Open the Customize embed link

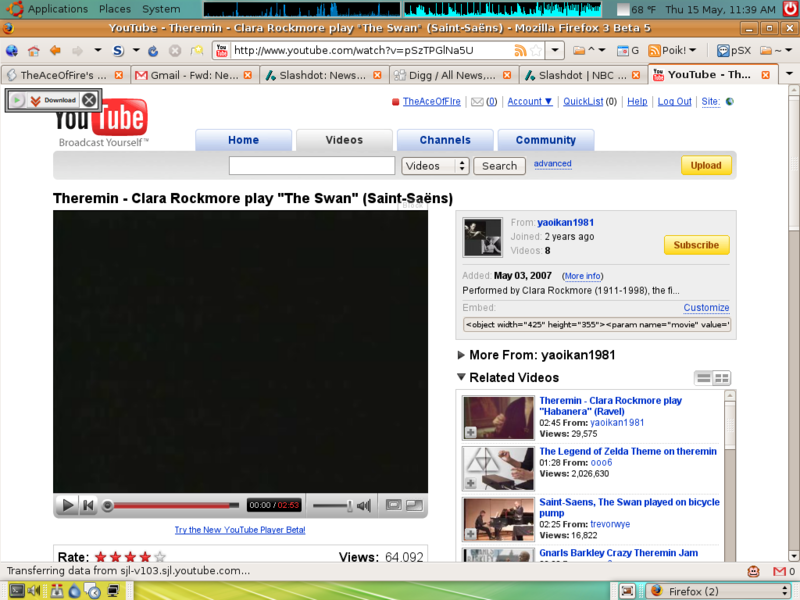[706, 308]
